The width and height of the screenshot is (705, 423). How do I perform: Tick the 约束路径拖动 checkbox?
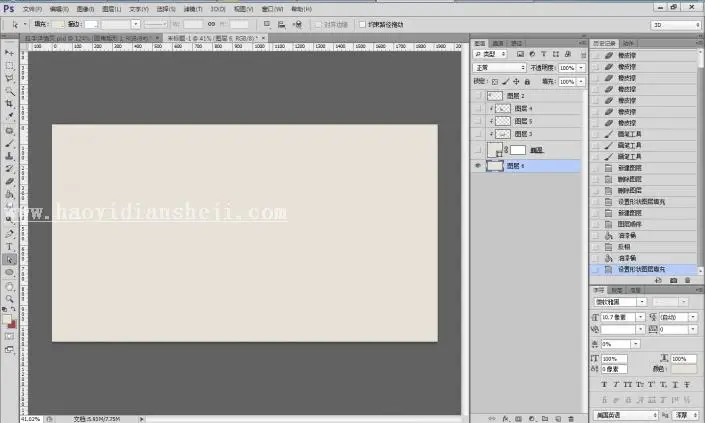[362, 24]
